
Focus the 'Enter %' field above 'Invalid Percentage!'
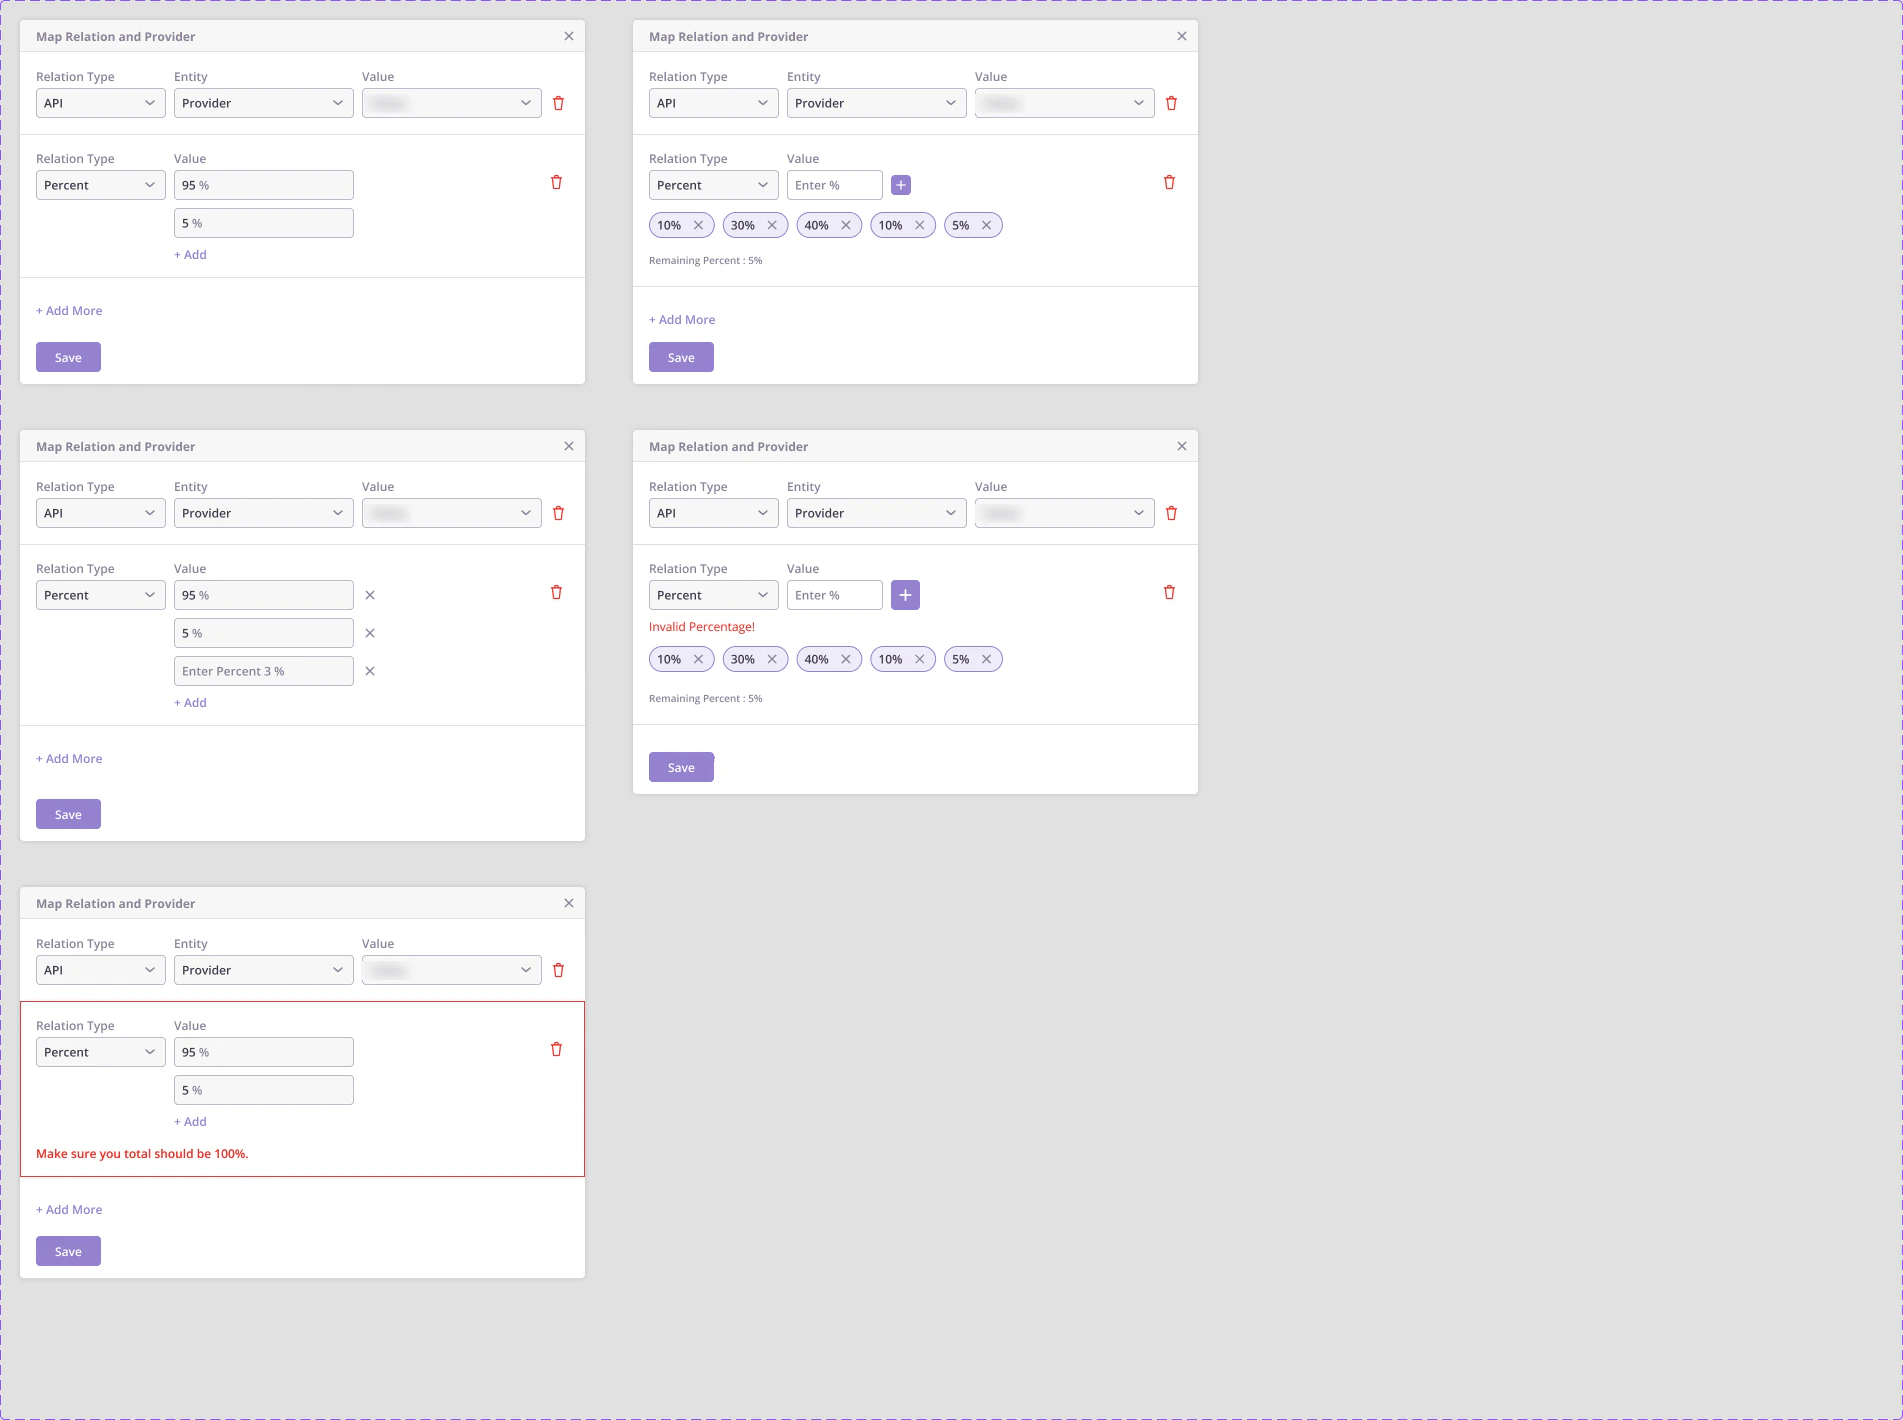835,595
